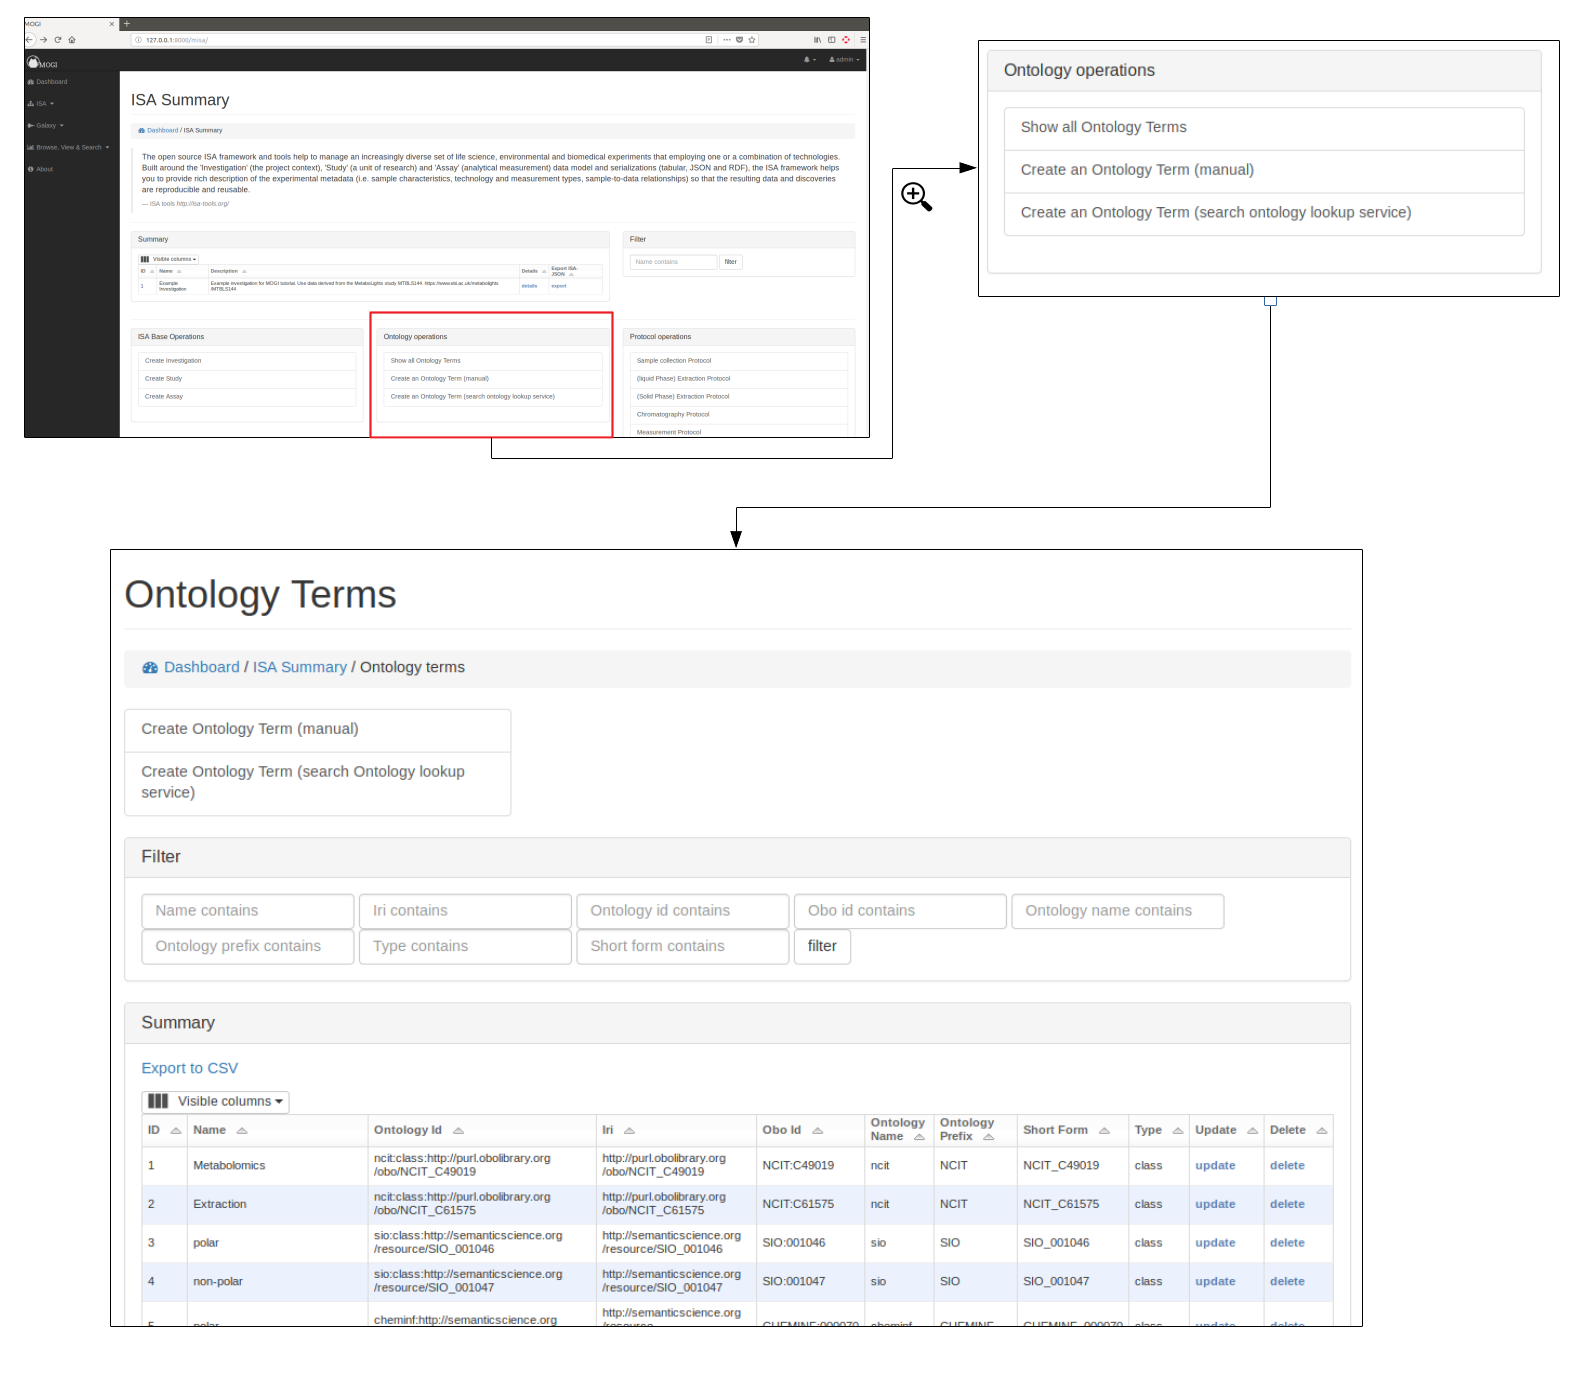Click the red lifebuoy extension icon

coord(846,40)
